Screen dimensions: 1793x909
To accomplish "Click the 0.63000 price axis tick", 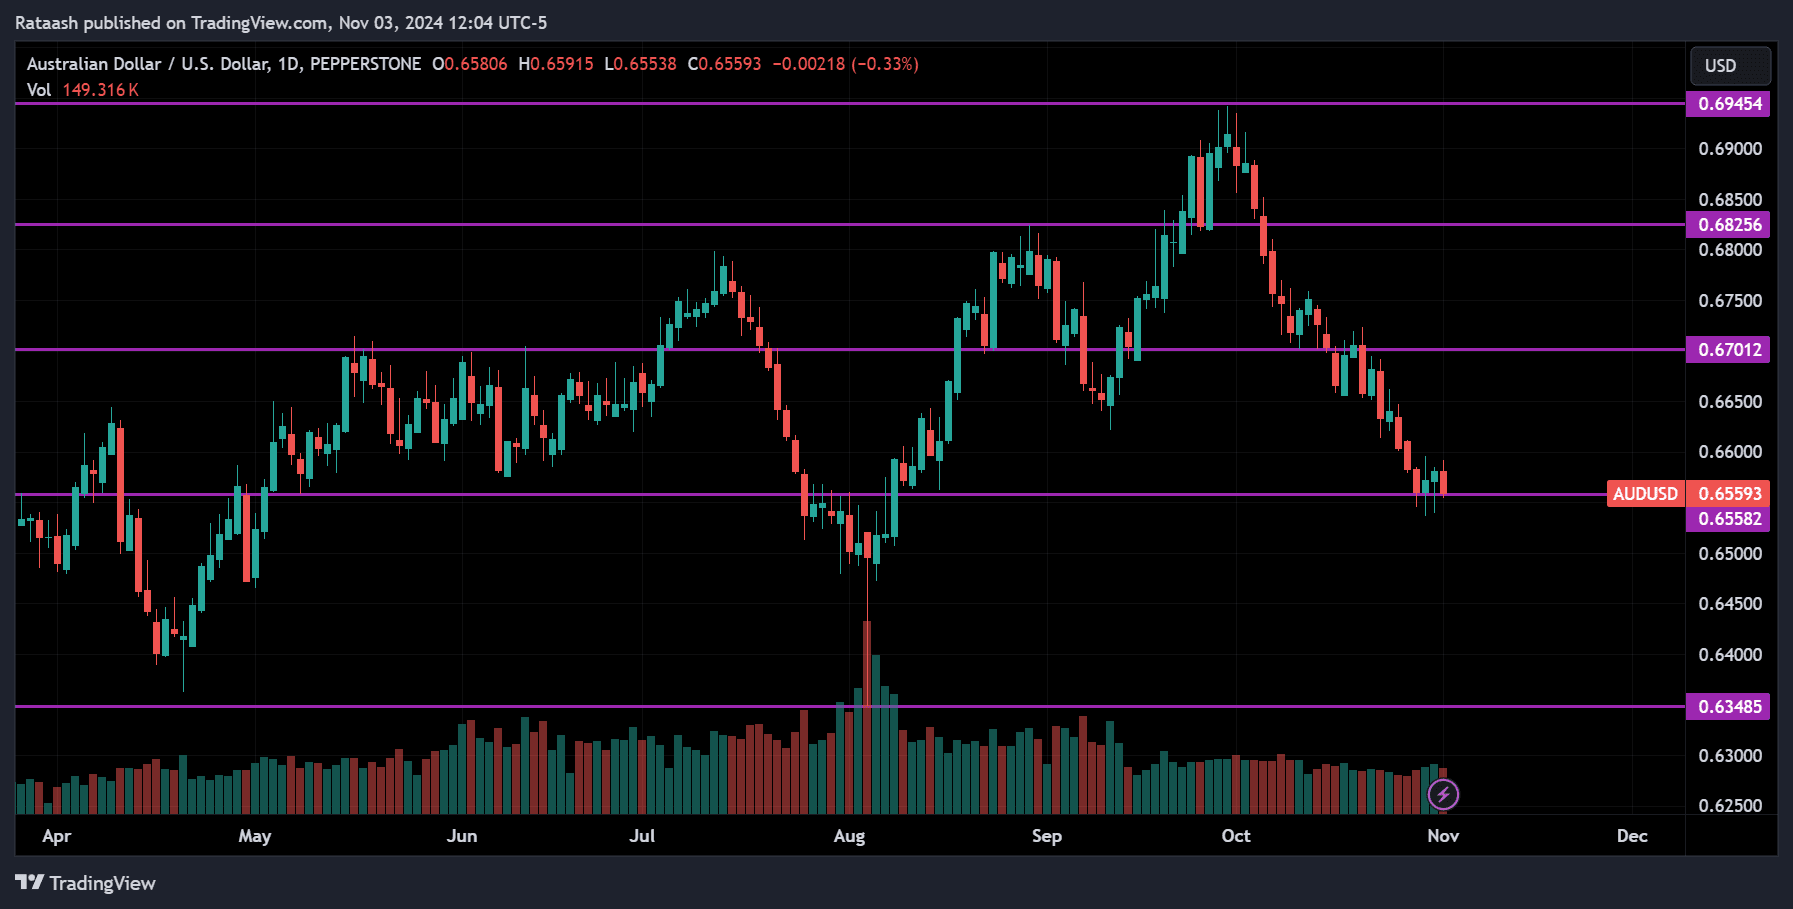I will click(x=1730, y=756).
